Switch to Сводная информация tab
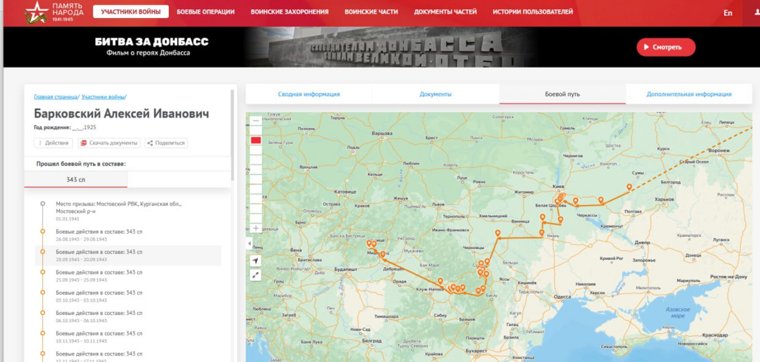This screenshot has width=760, height=362. [x=309, y=94]
